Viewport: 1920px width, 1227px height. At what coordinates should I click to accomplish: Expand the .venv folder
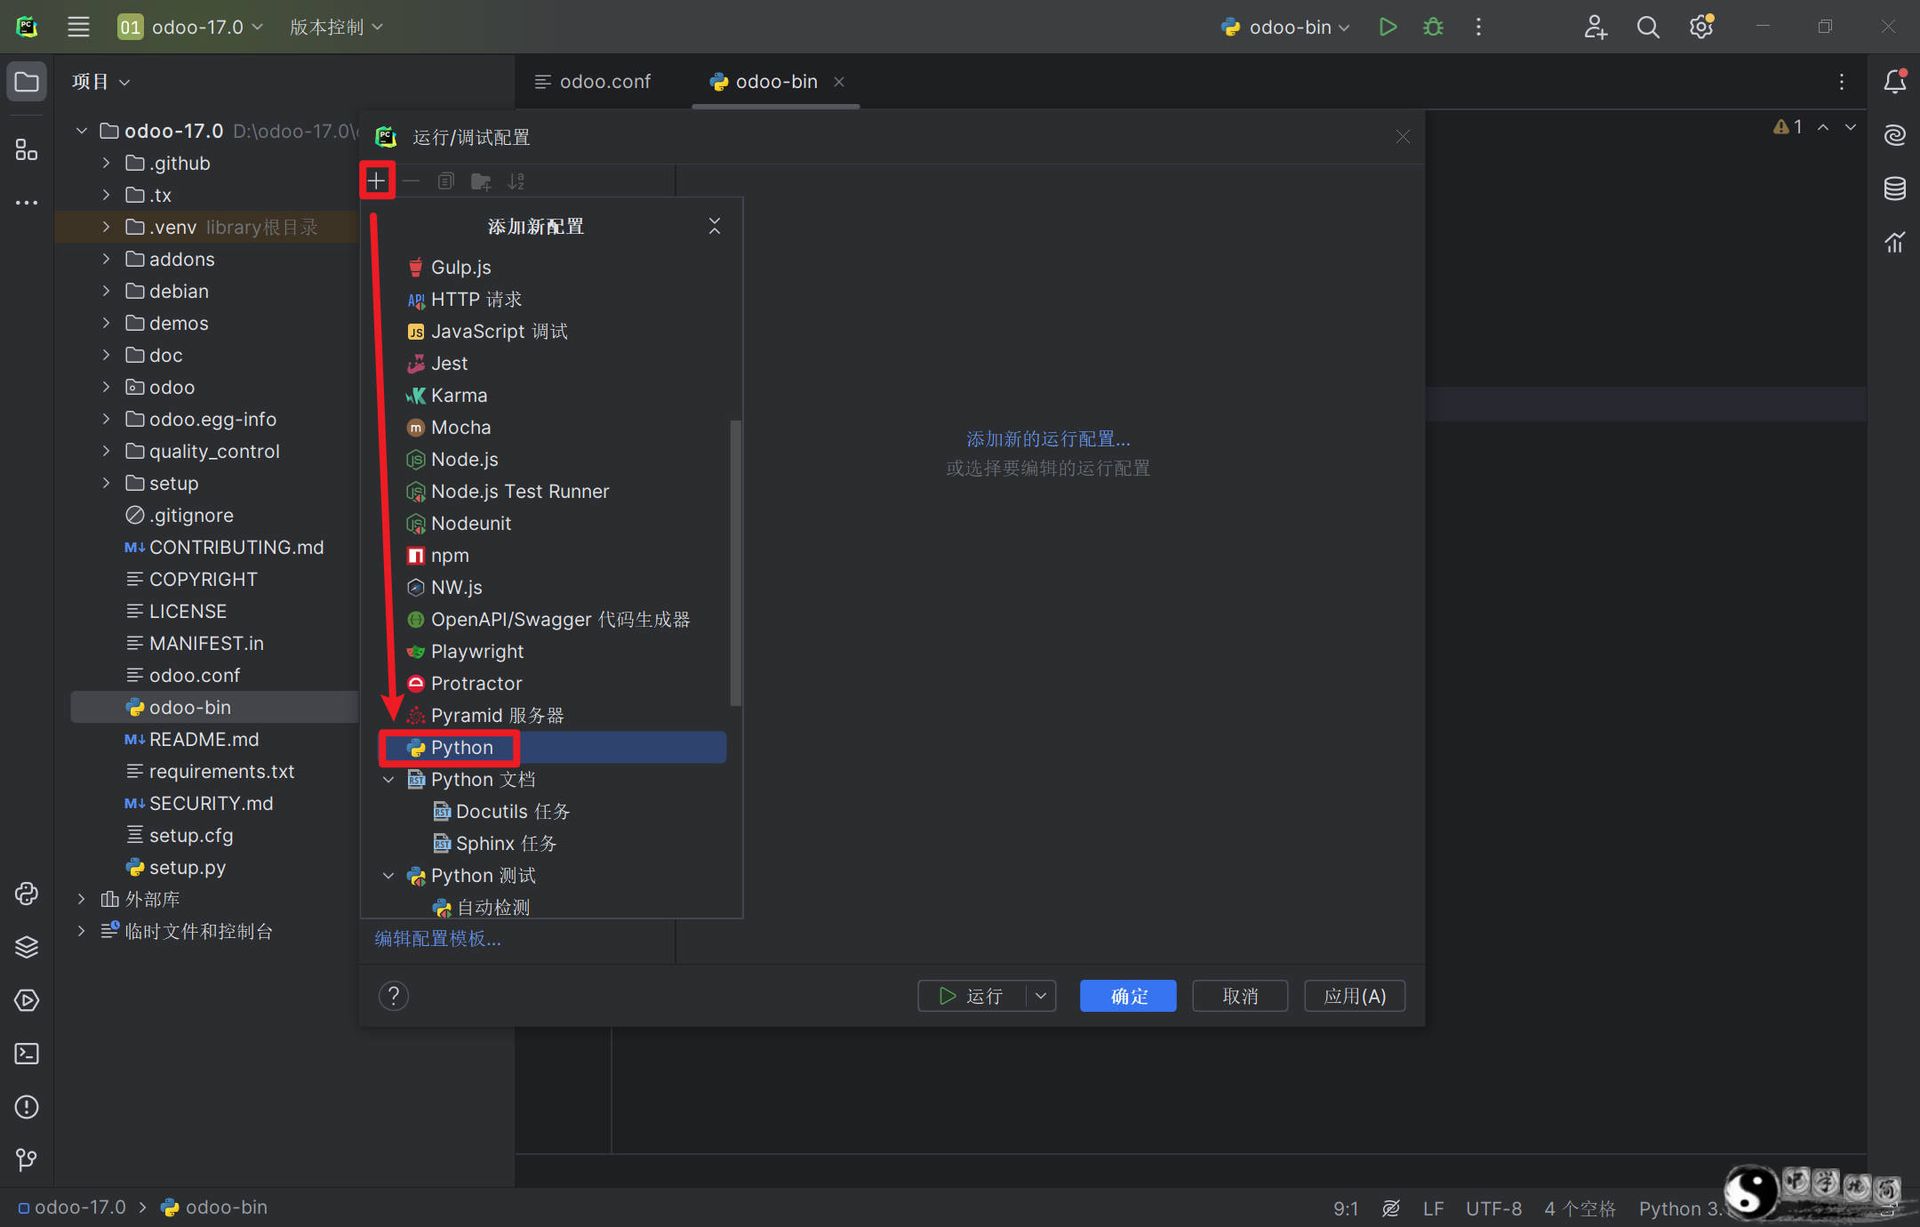[x=106, y=227]
